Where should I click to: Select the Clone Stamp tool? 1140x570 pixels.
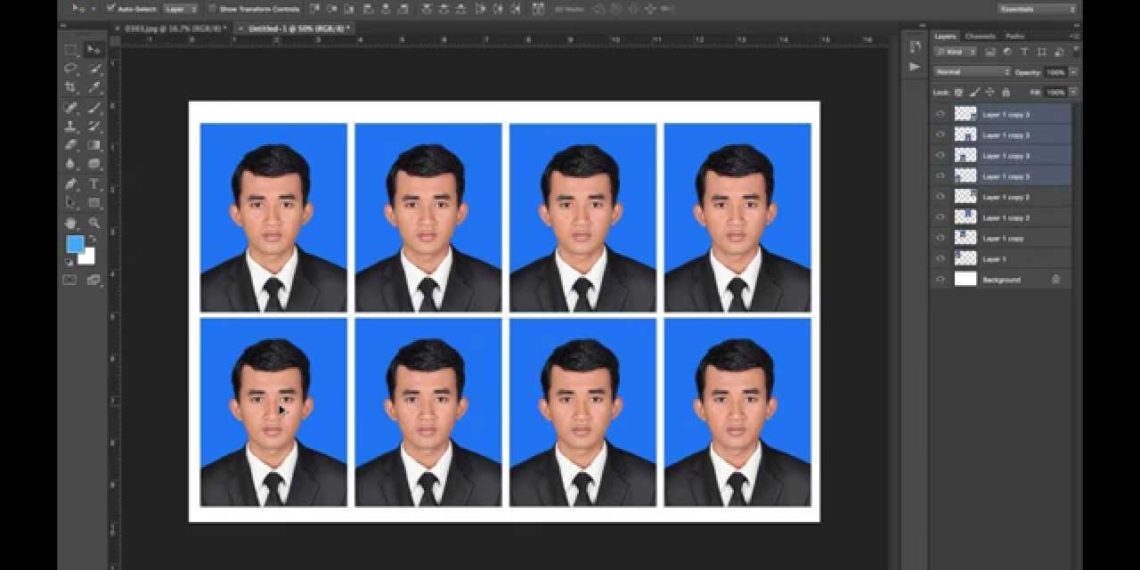pos(71,127)
